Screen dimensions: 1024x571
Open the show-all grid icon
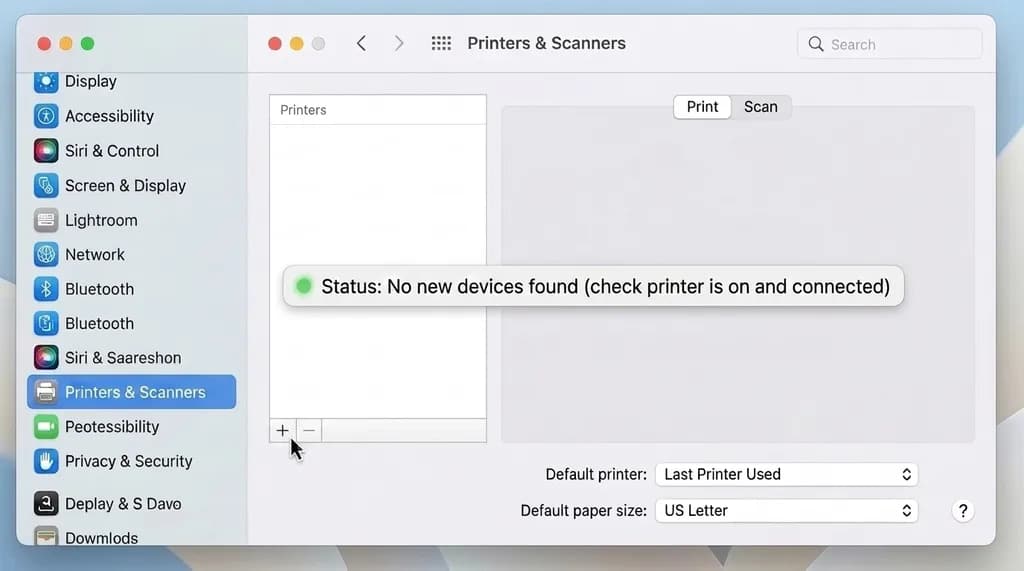click(441, 43)
